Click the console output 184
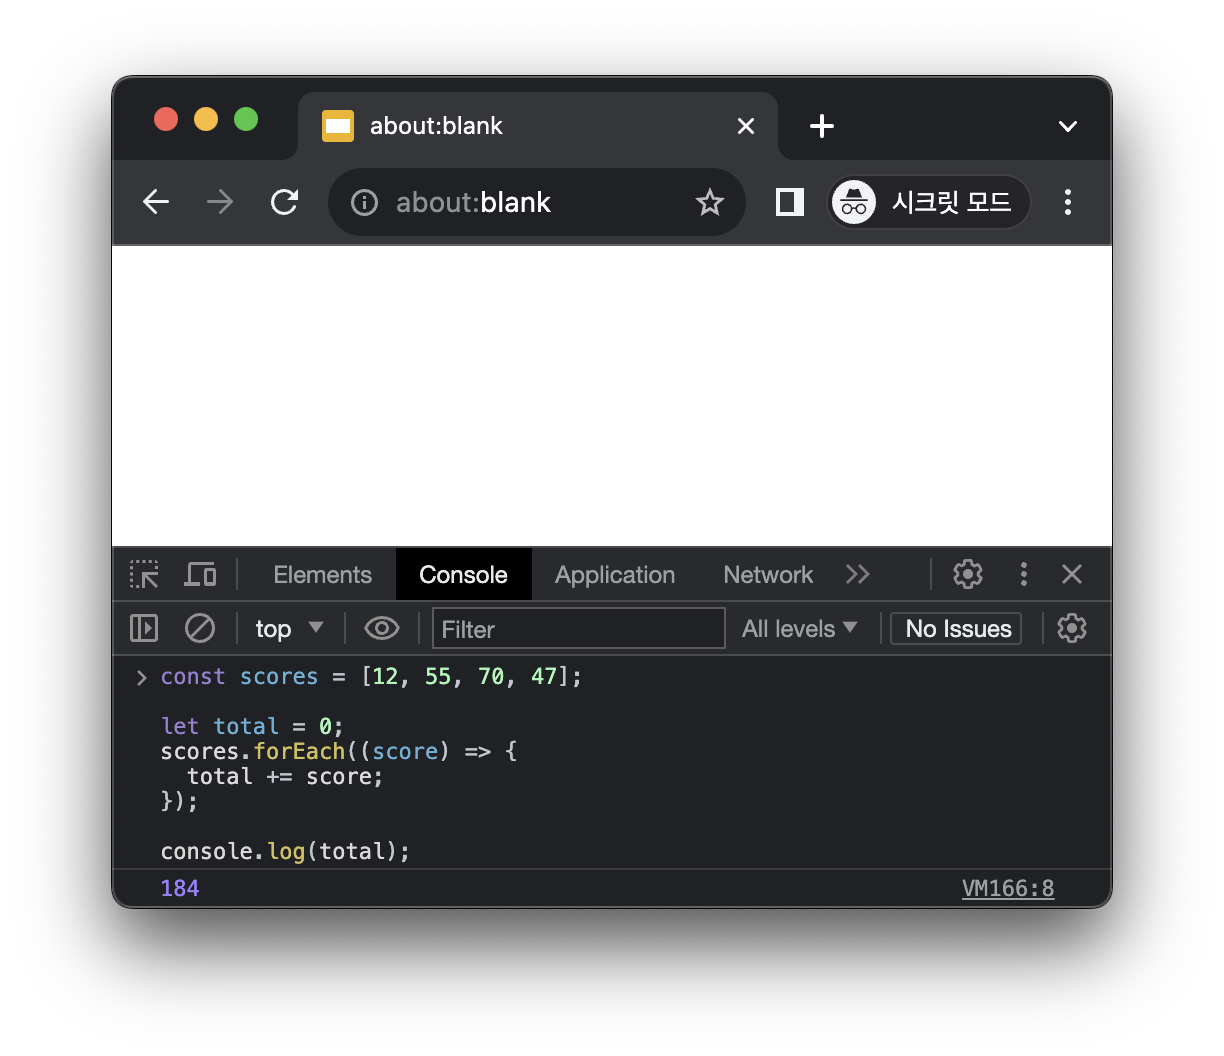This screenshot has height=1056, width=1224. tap(180, 888)
